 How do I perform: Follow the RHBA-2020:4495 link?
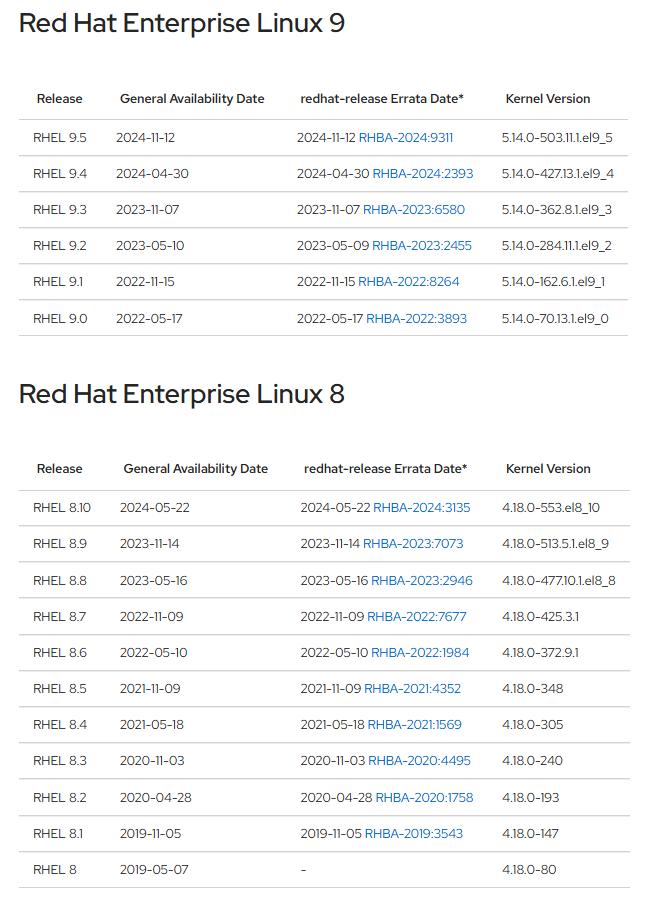pos(419,761)
